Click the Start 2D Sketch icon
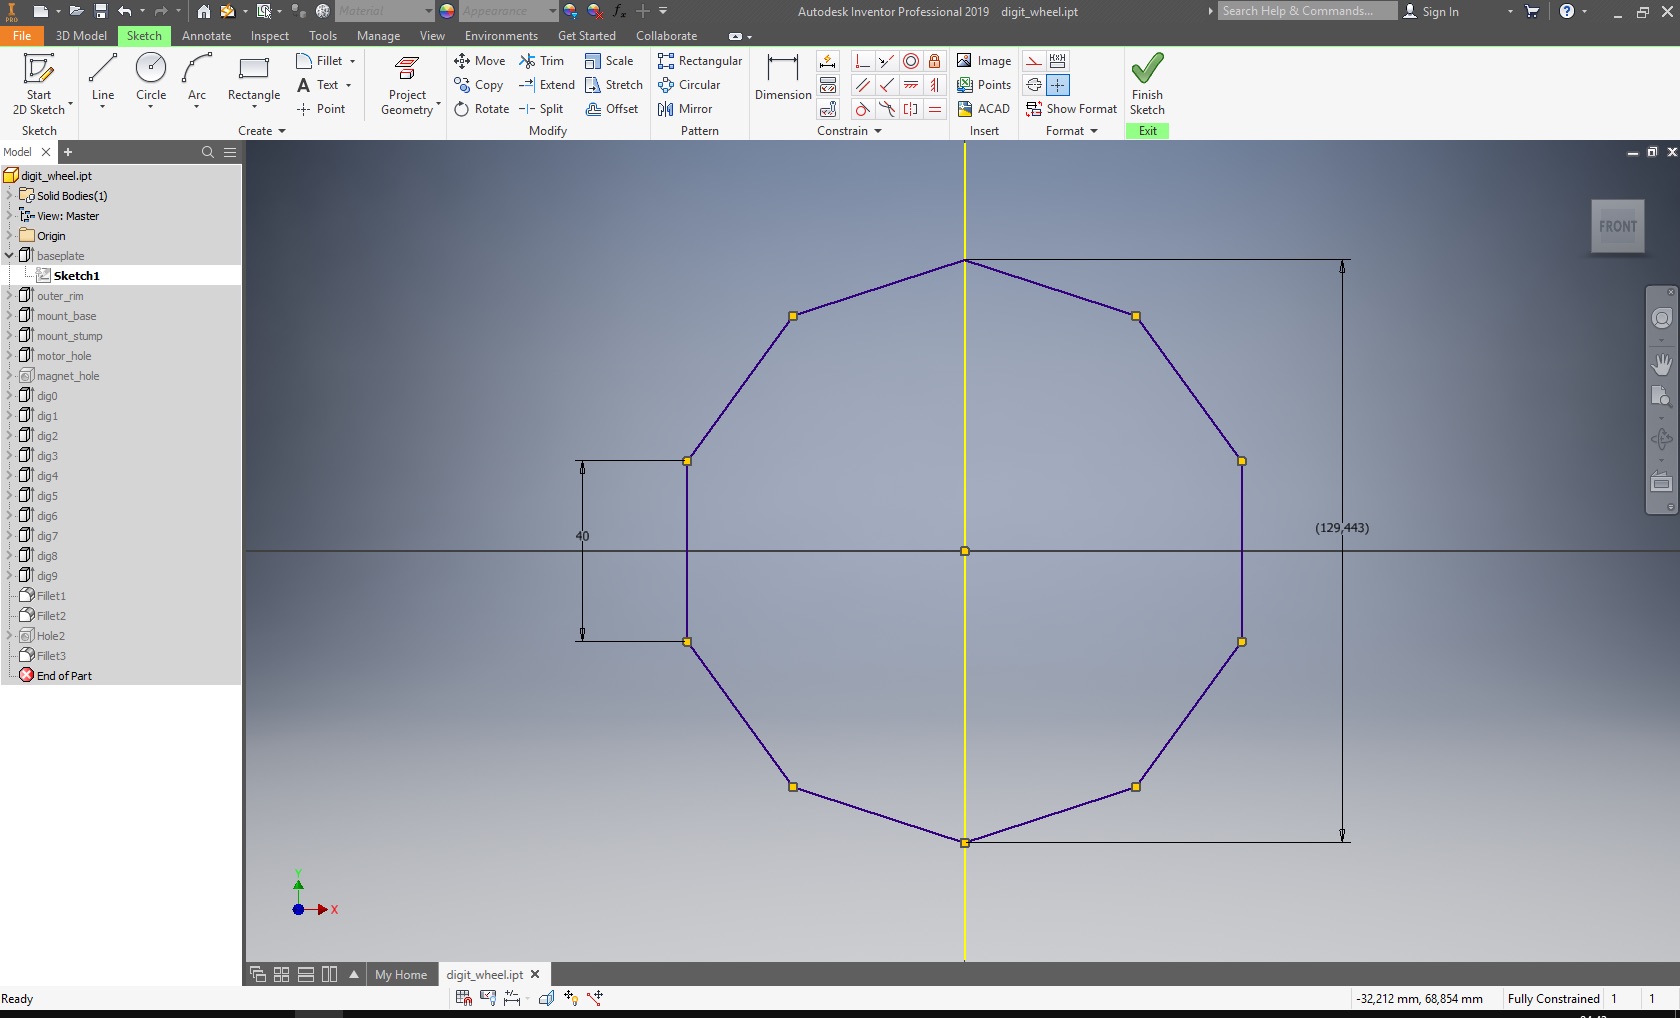Image resolution: width=1680 pixels, height=1018 pixels. tap(39, 69)
